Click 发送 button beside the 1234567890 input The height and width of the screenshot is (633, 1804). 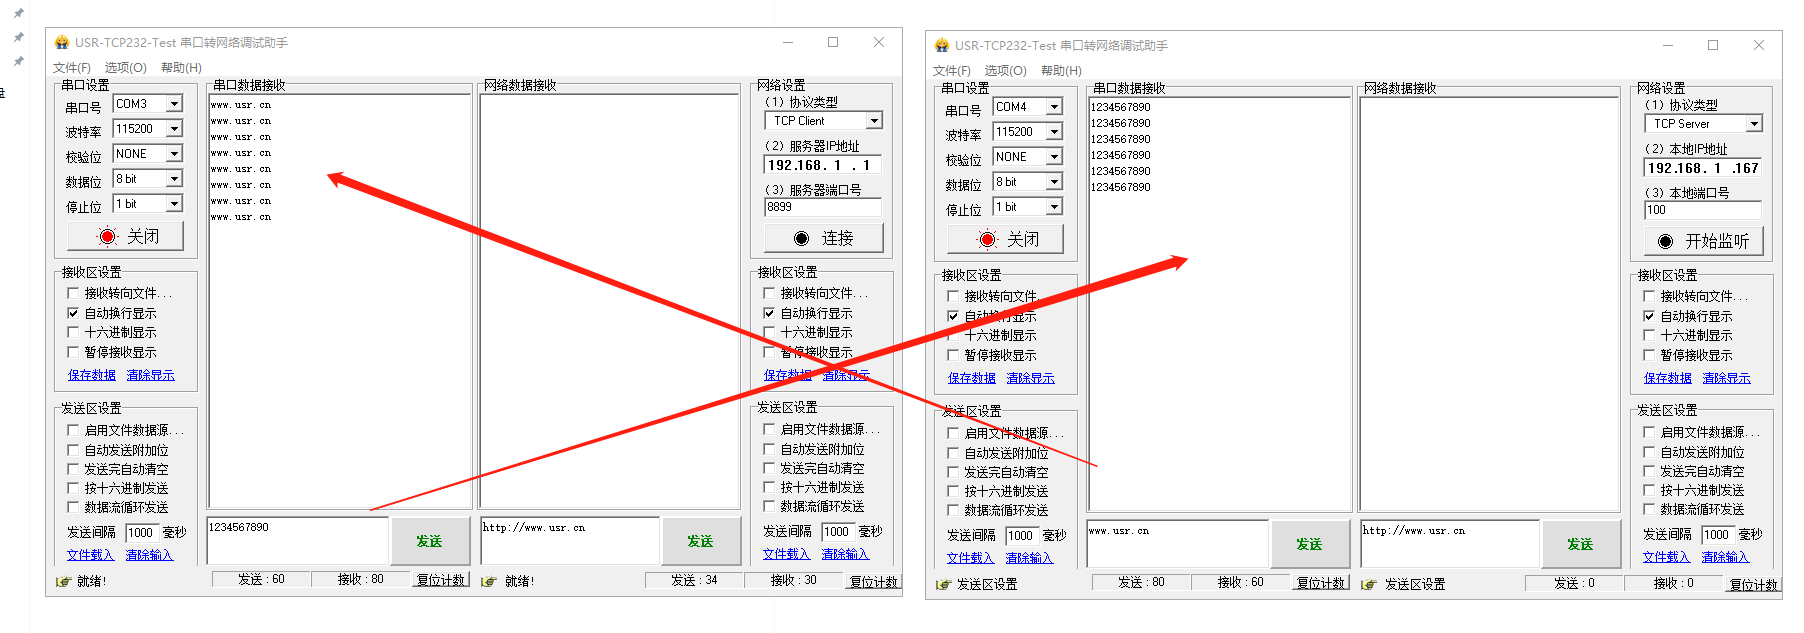point(429,541)
